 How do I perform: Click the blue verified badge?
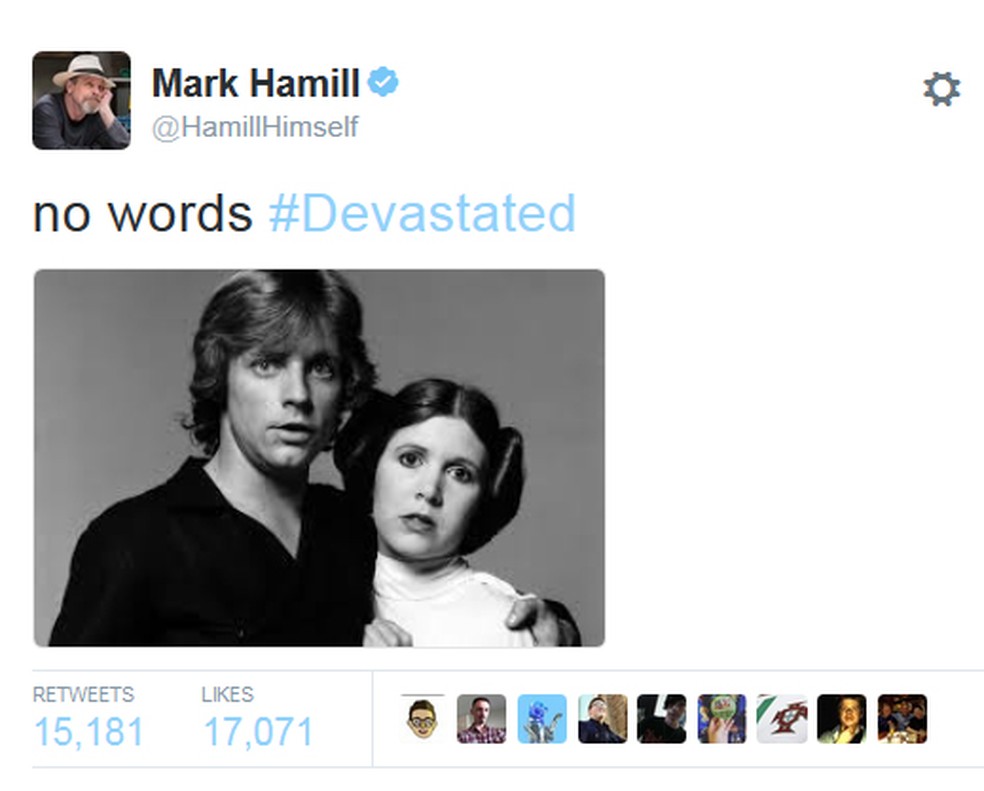click(x=383, y=82)
